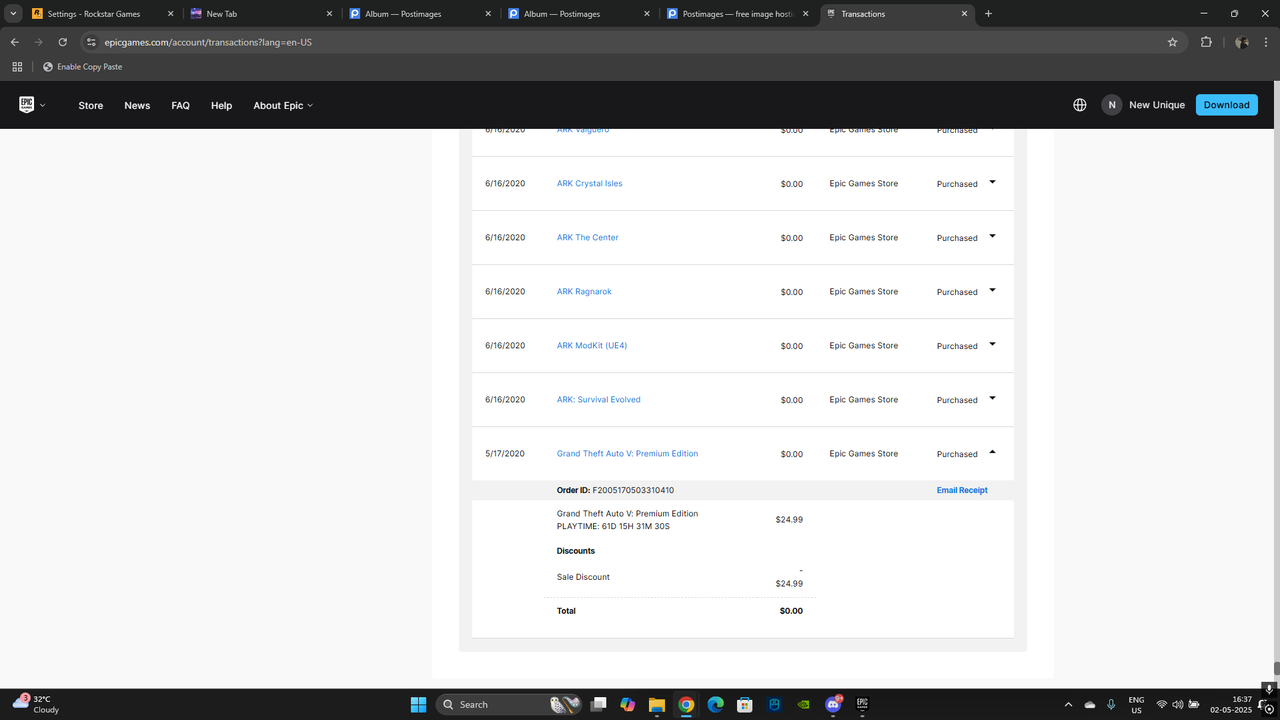1280x720 pixels.
Task: Open the Epic logo dropdown chevron
Action: (x=42, y=105)
